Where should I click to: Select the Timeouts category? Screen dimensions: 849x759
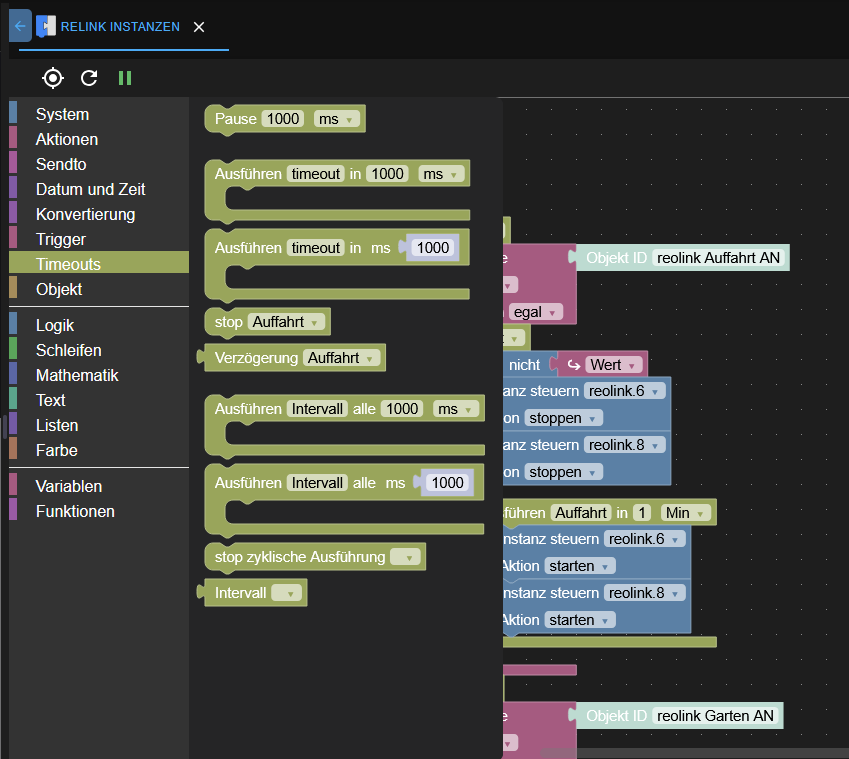pyautogui.click(x=68, y=264)
